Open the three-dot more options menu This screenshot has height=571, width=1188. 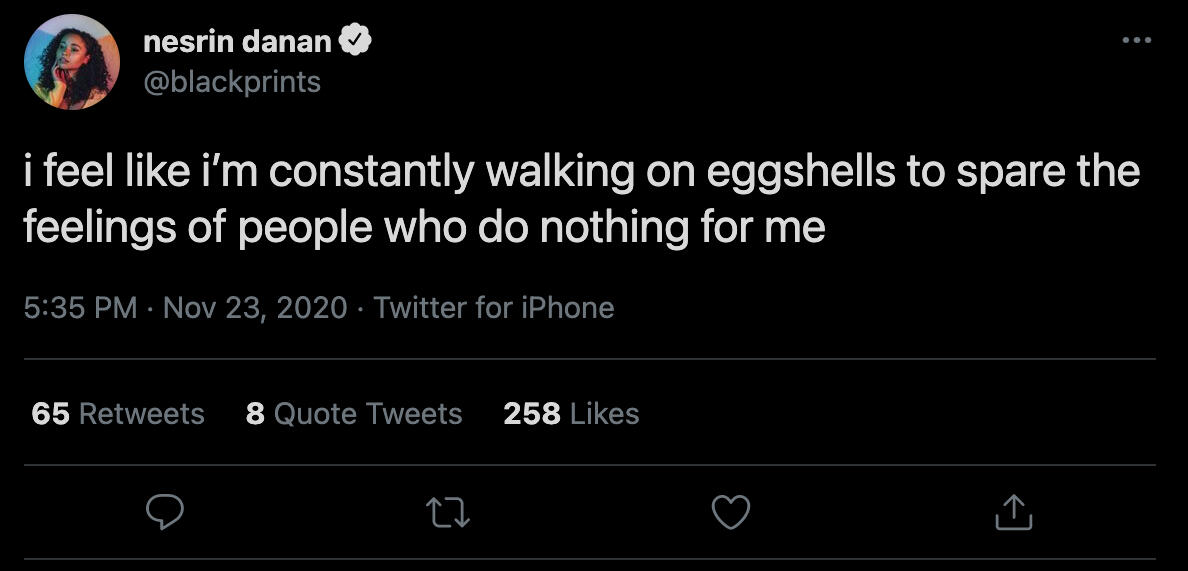click(x=1137, y=41)
